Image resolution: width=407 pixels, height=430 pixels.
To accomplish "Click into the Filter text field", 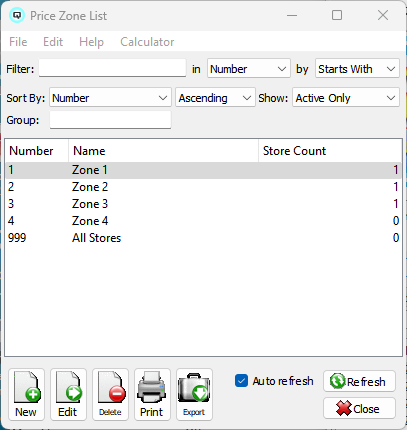I will (112, 68).
